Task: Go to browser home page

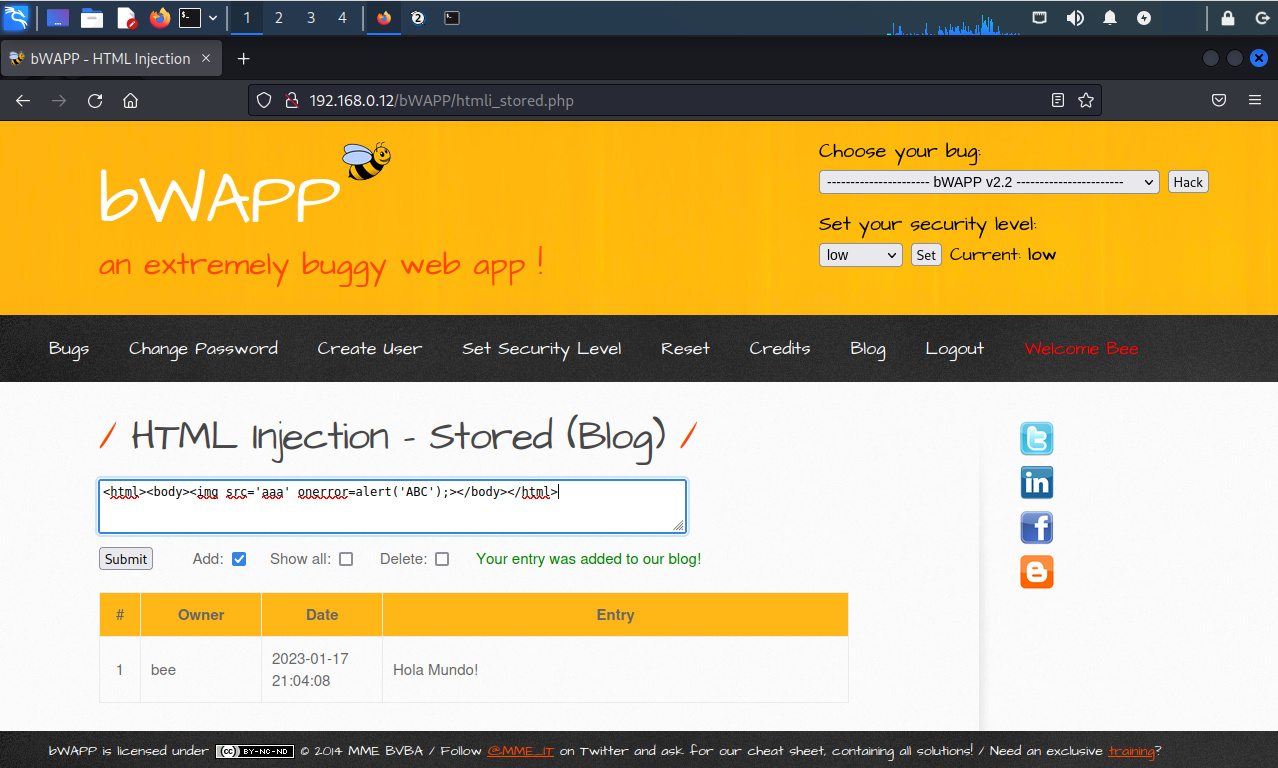Action: tap(130, 100)
